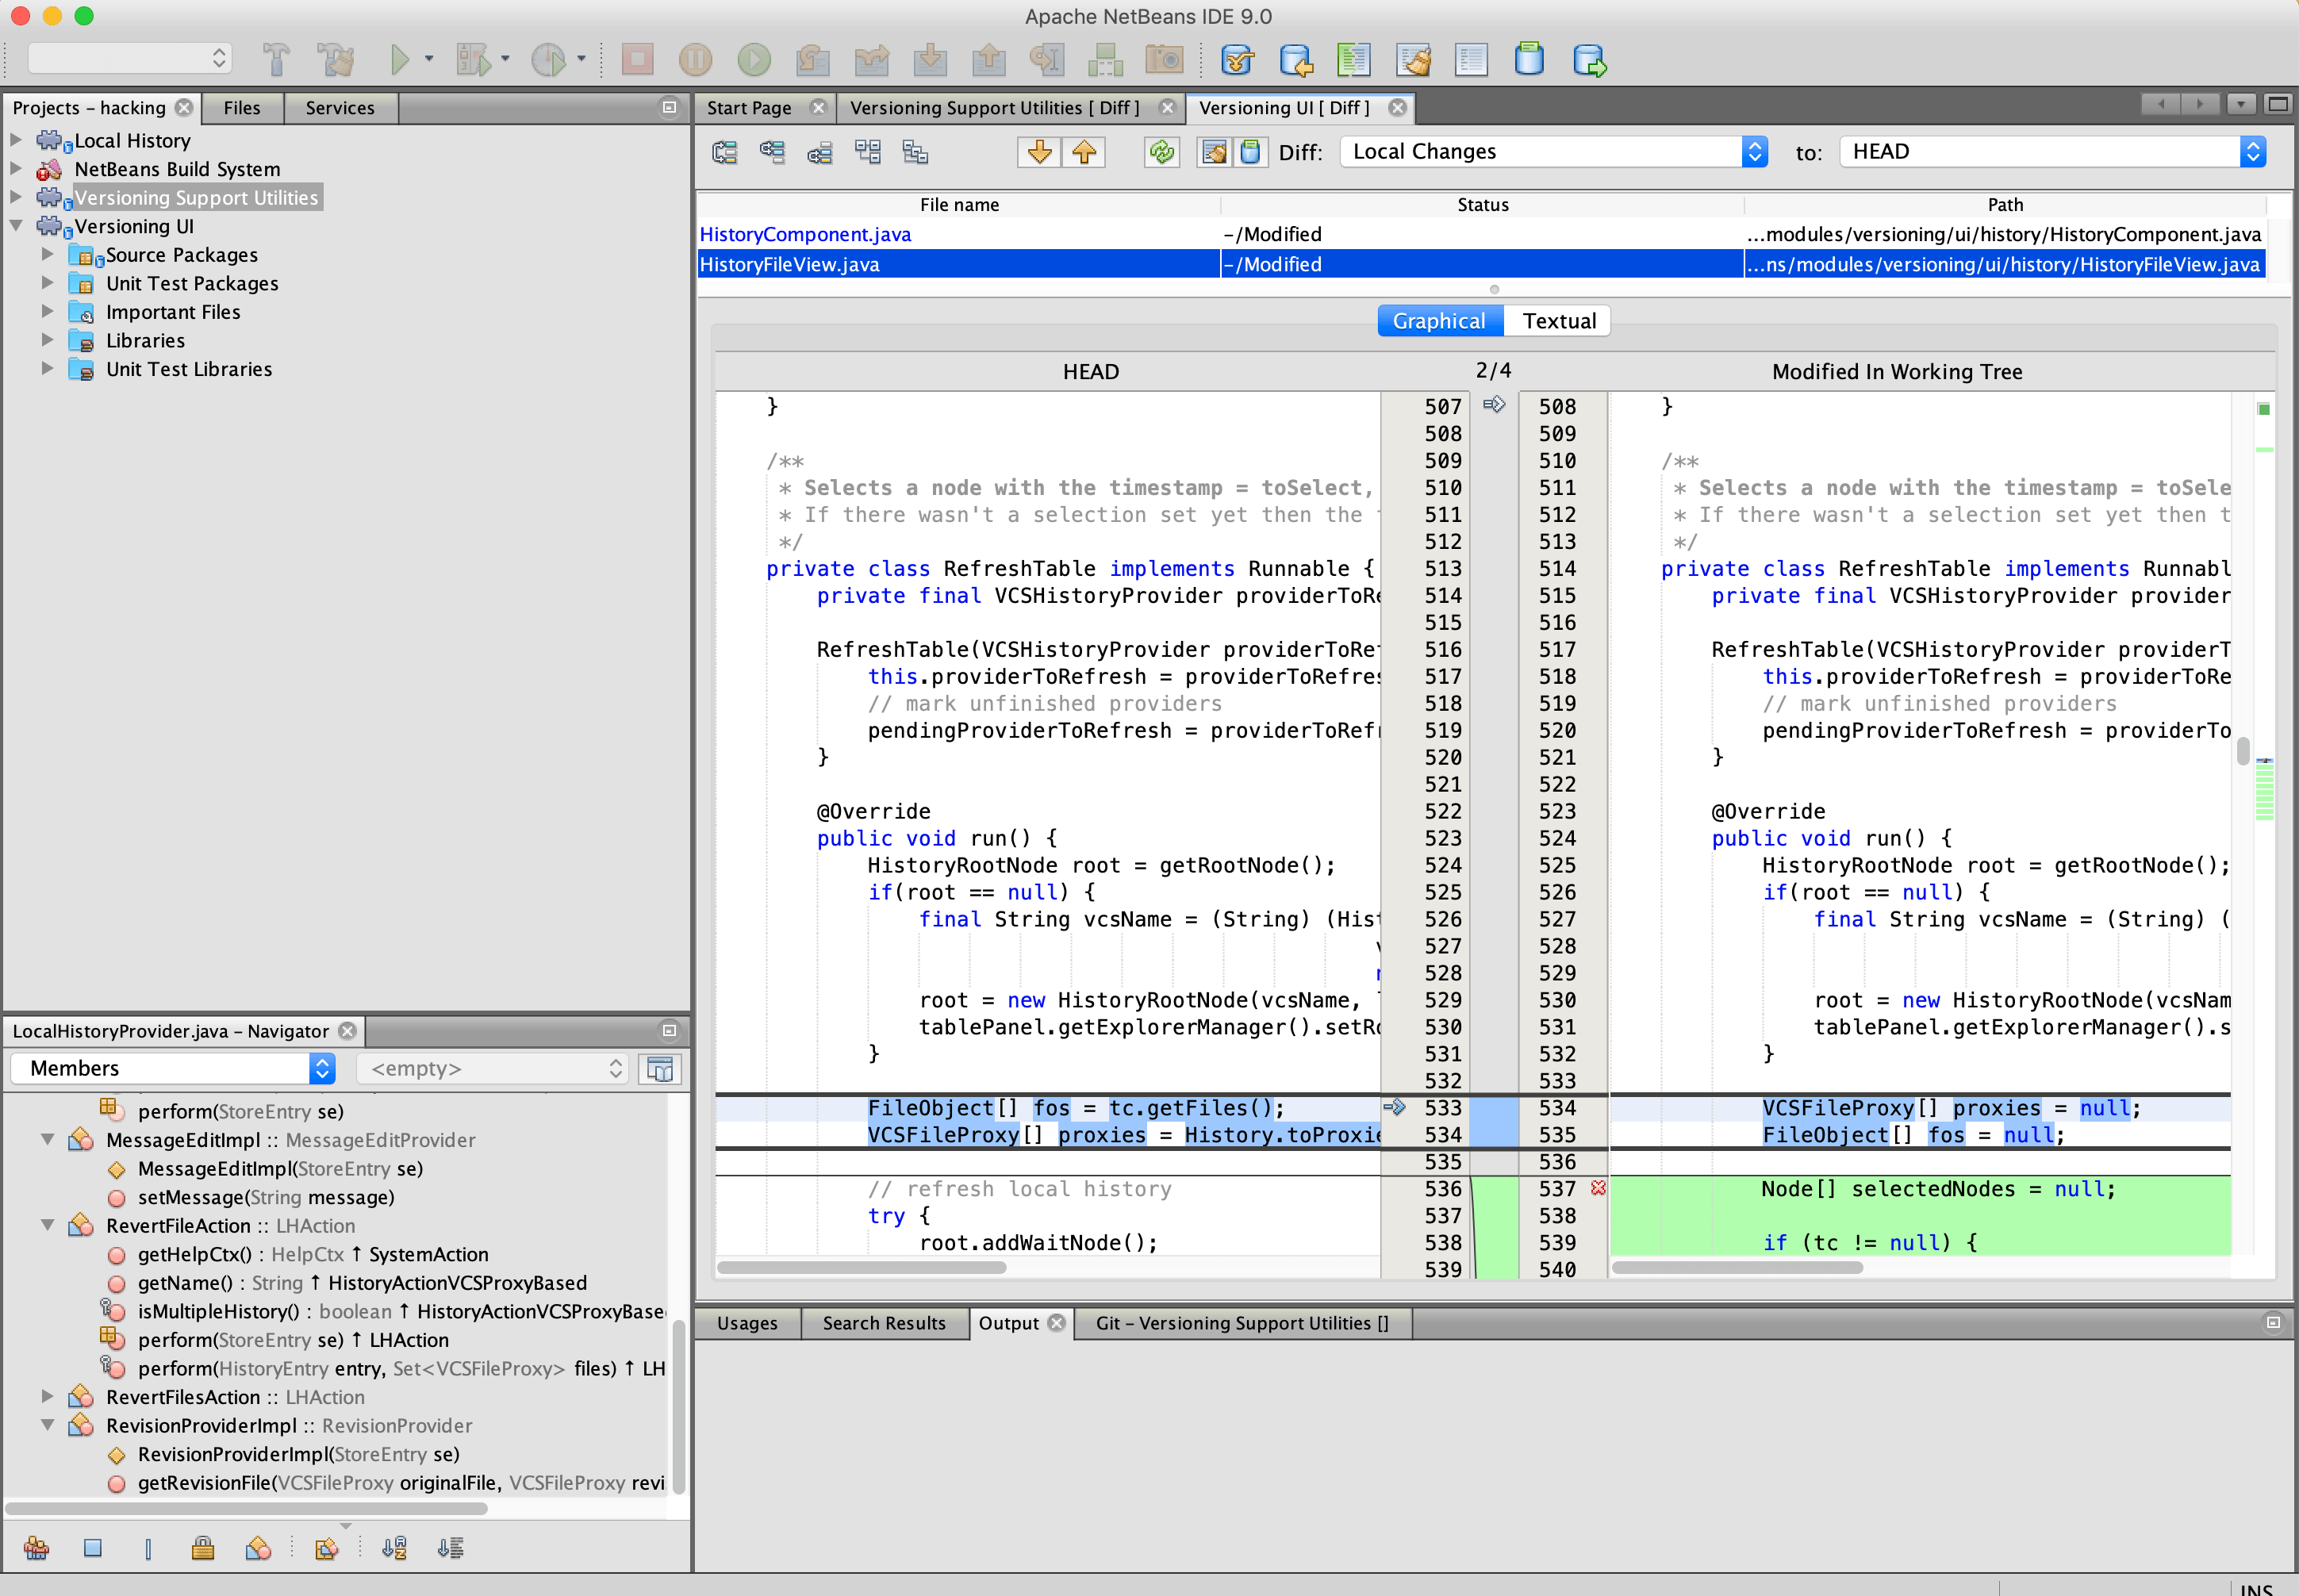Click the replace change arrow at line 533
The width and height of the screenshot is (2299, 1596).
tap(1394, 1107)
